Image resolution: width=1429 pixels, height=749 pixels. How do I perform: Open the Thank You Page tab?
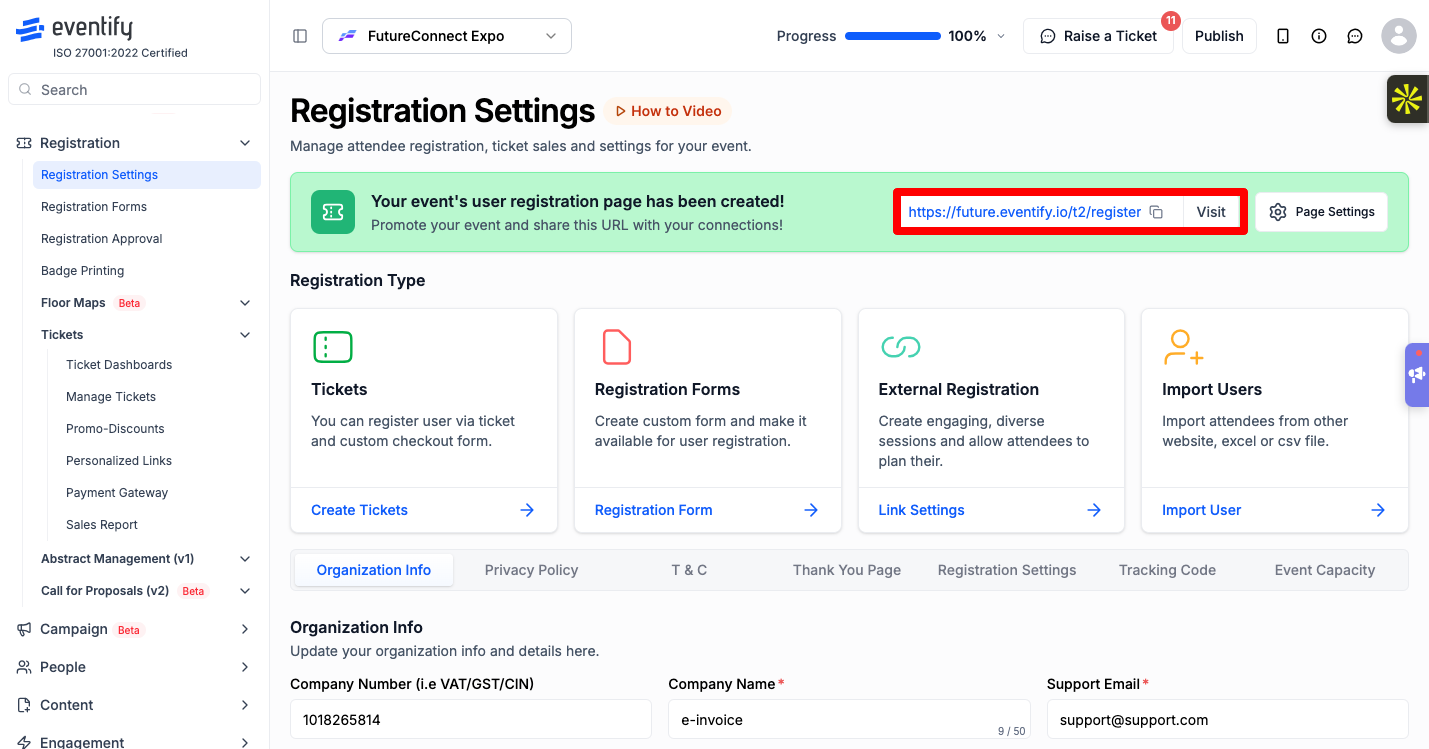point(847,570)
